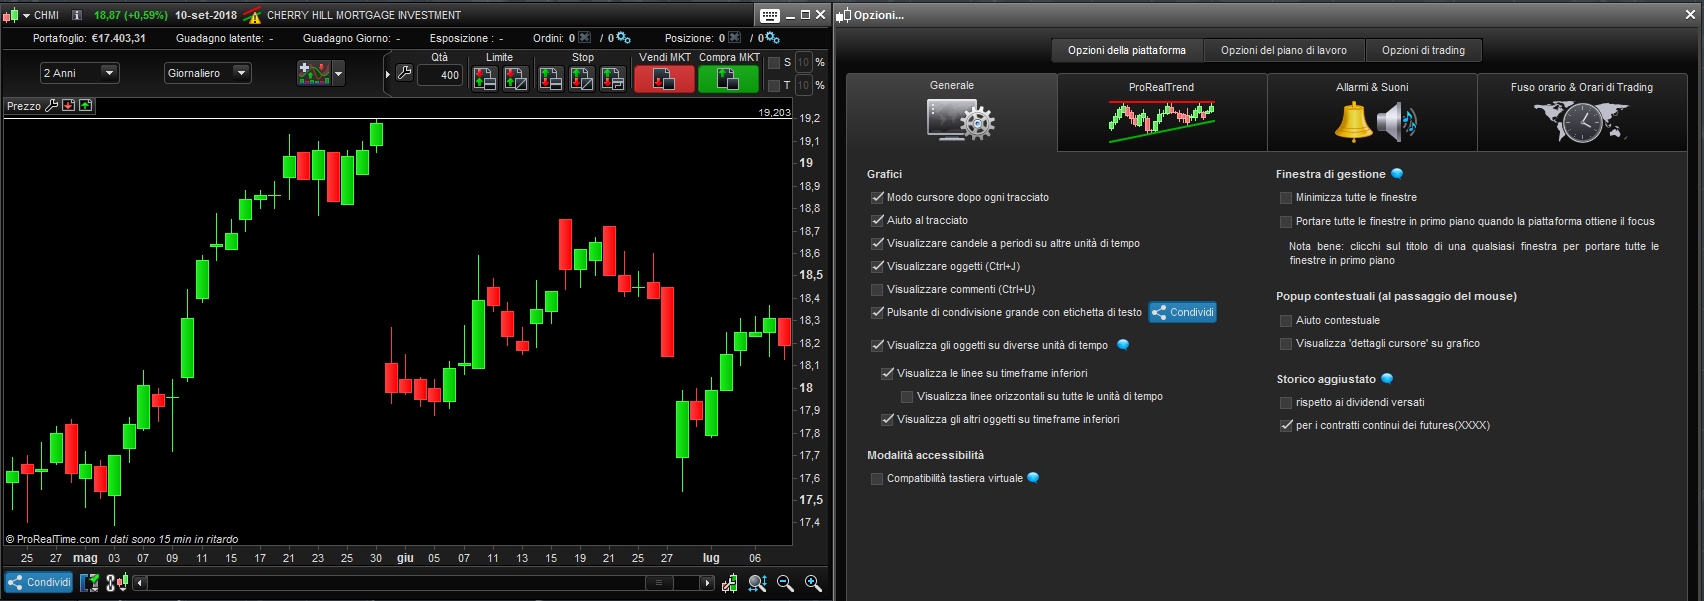Click the second Stop order icon
Screen dimensions: 1704x601
(582, 78)
